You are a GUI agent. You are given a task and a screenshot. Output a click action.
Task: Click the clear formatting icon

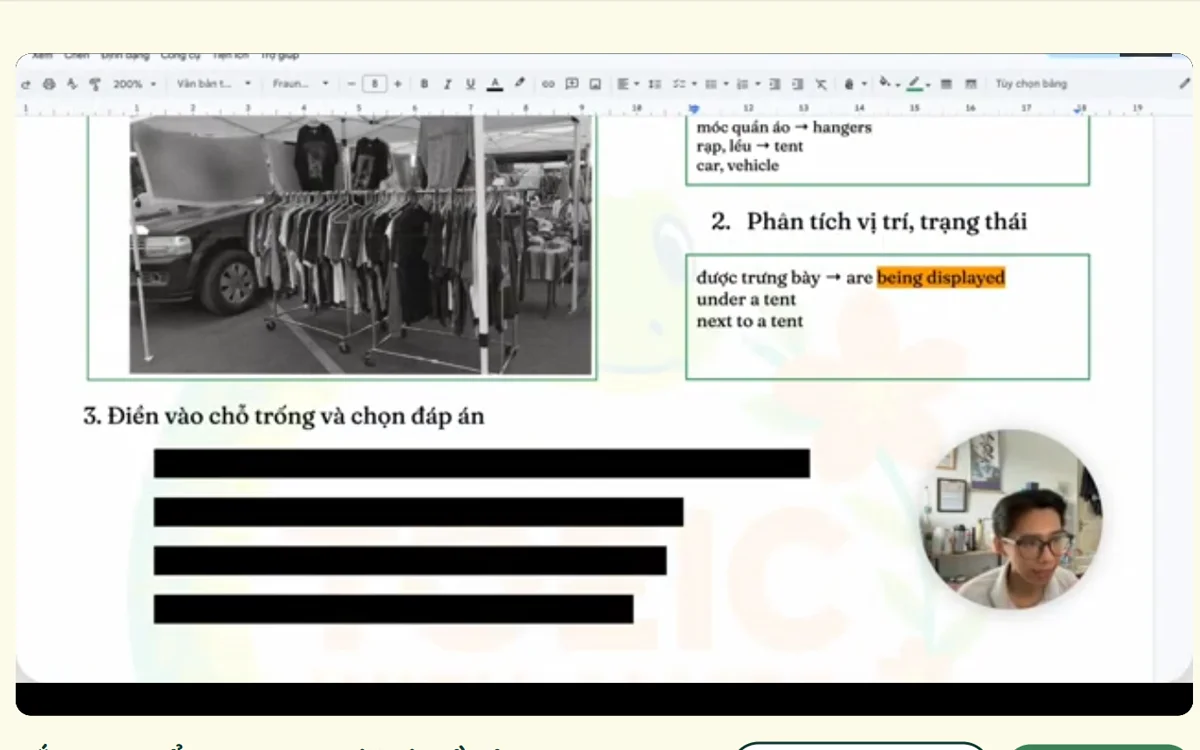tap(821, 84)
